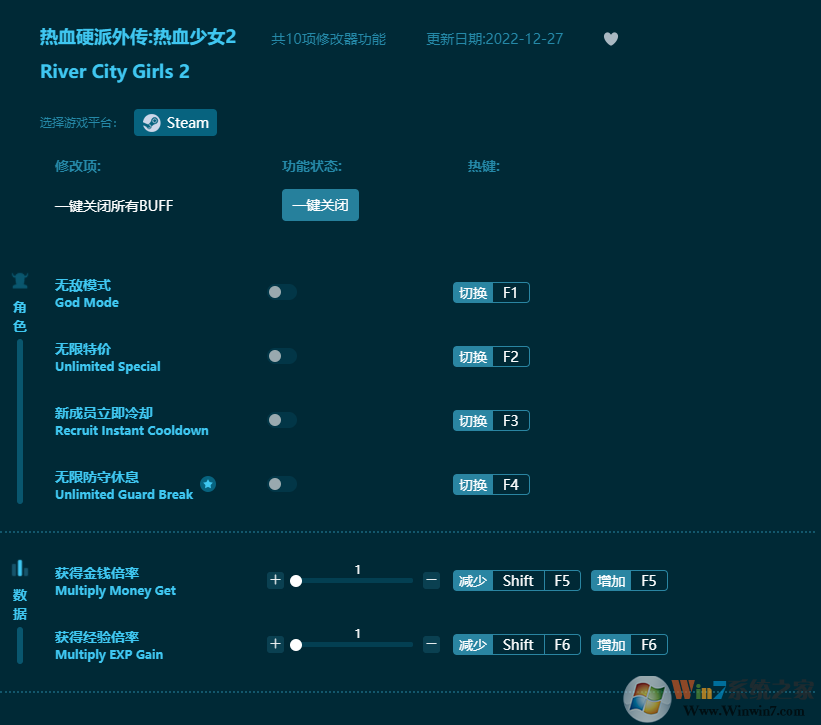Click the Multiply Money Get slider handle
Image resolution: width=821 pixels, height=725 pixels.
point(296,581)
